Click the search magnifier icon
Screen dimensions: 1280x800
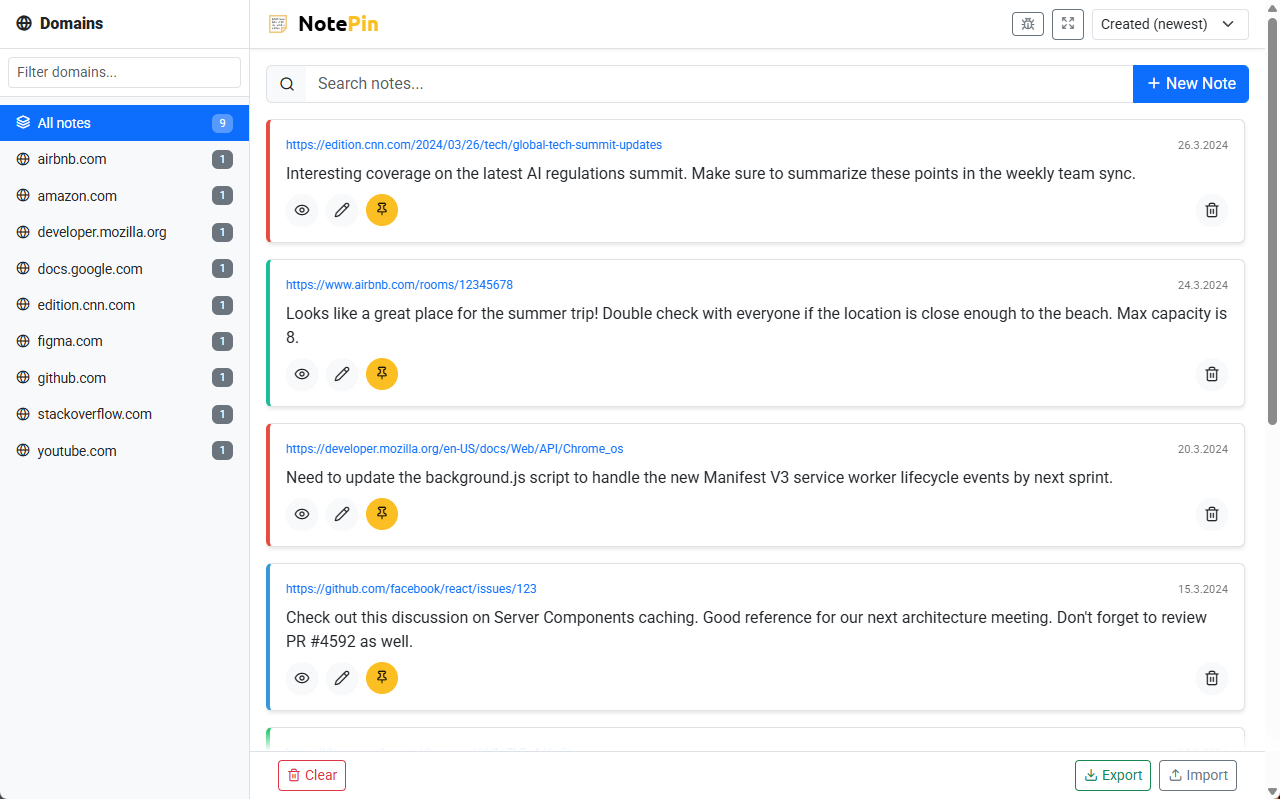pyautogui.click(x=286, y=83)
